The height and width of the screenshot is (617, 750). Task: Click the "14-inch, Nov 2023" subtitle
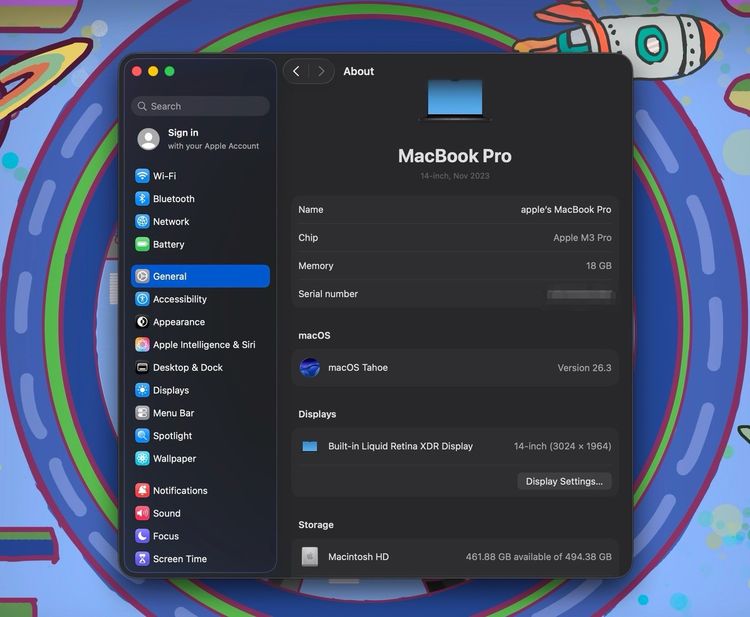point(455,176)
